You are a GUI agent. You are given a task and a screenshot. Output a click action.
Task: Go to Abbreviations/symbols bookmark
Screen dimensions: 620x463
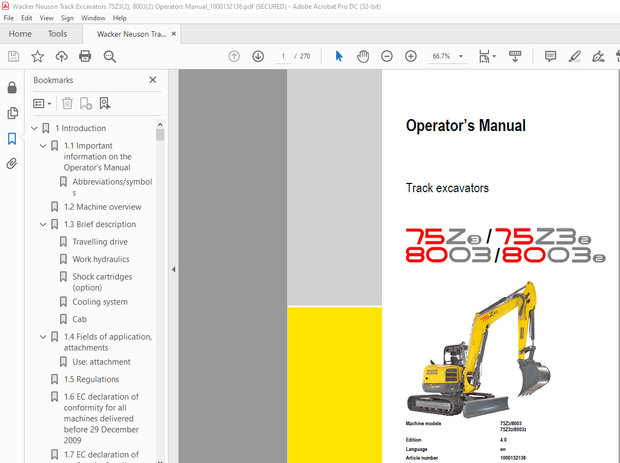[112, 187]
